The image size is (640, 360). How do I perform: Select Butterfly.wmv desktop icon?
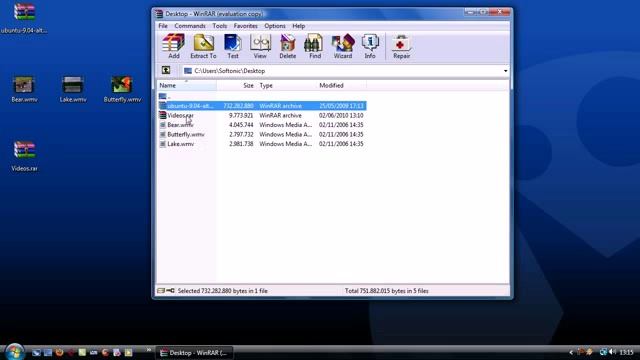122,89
